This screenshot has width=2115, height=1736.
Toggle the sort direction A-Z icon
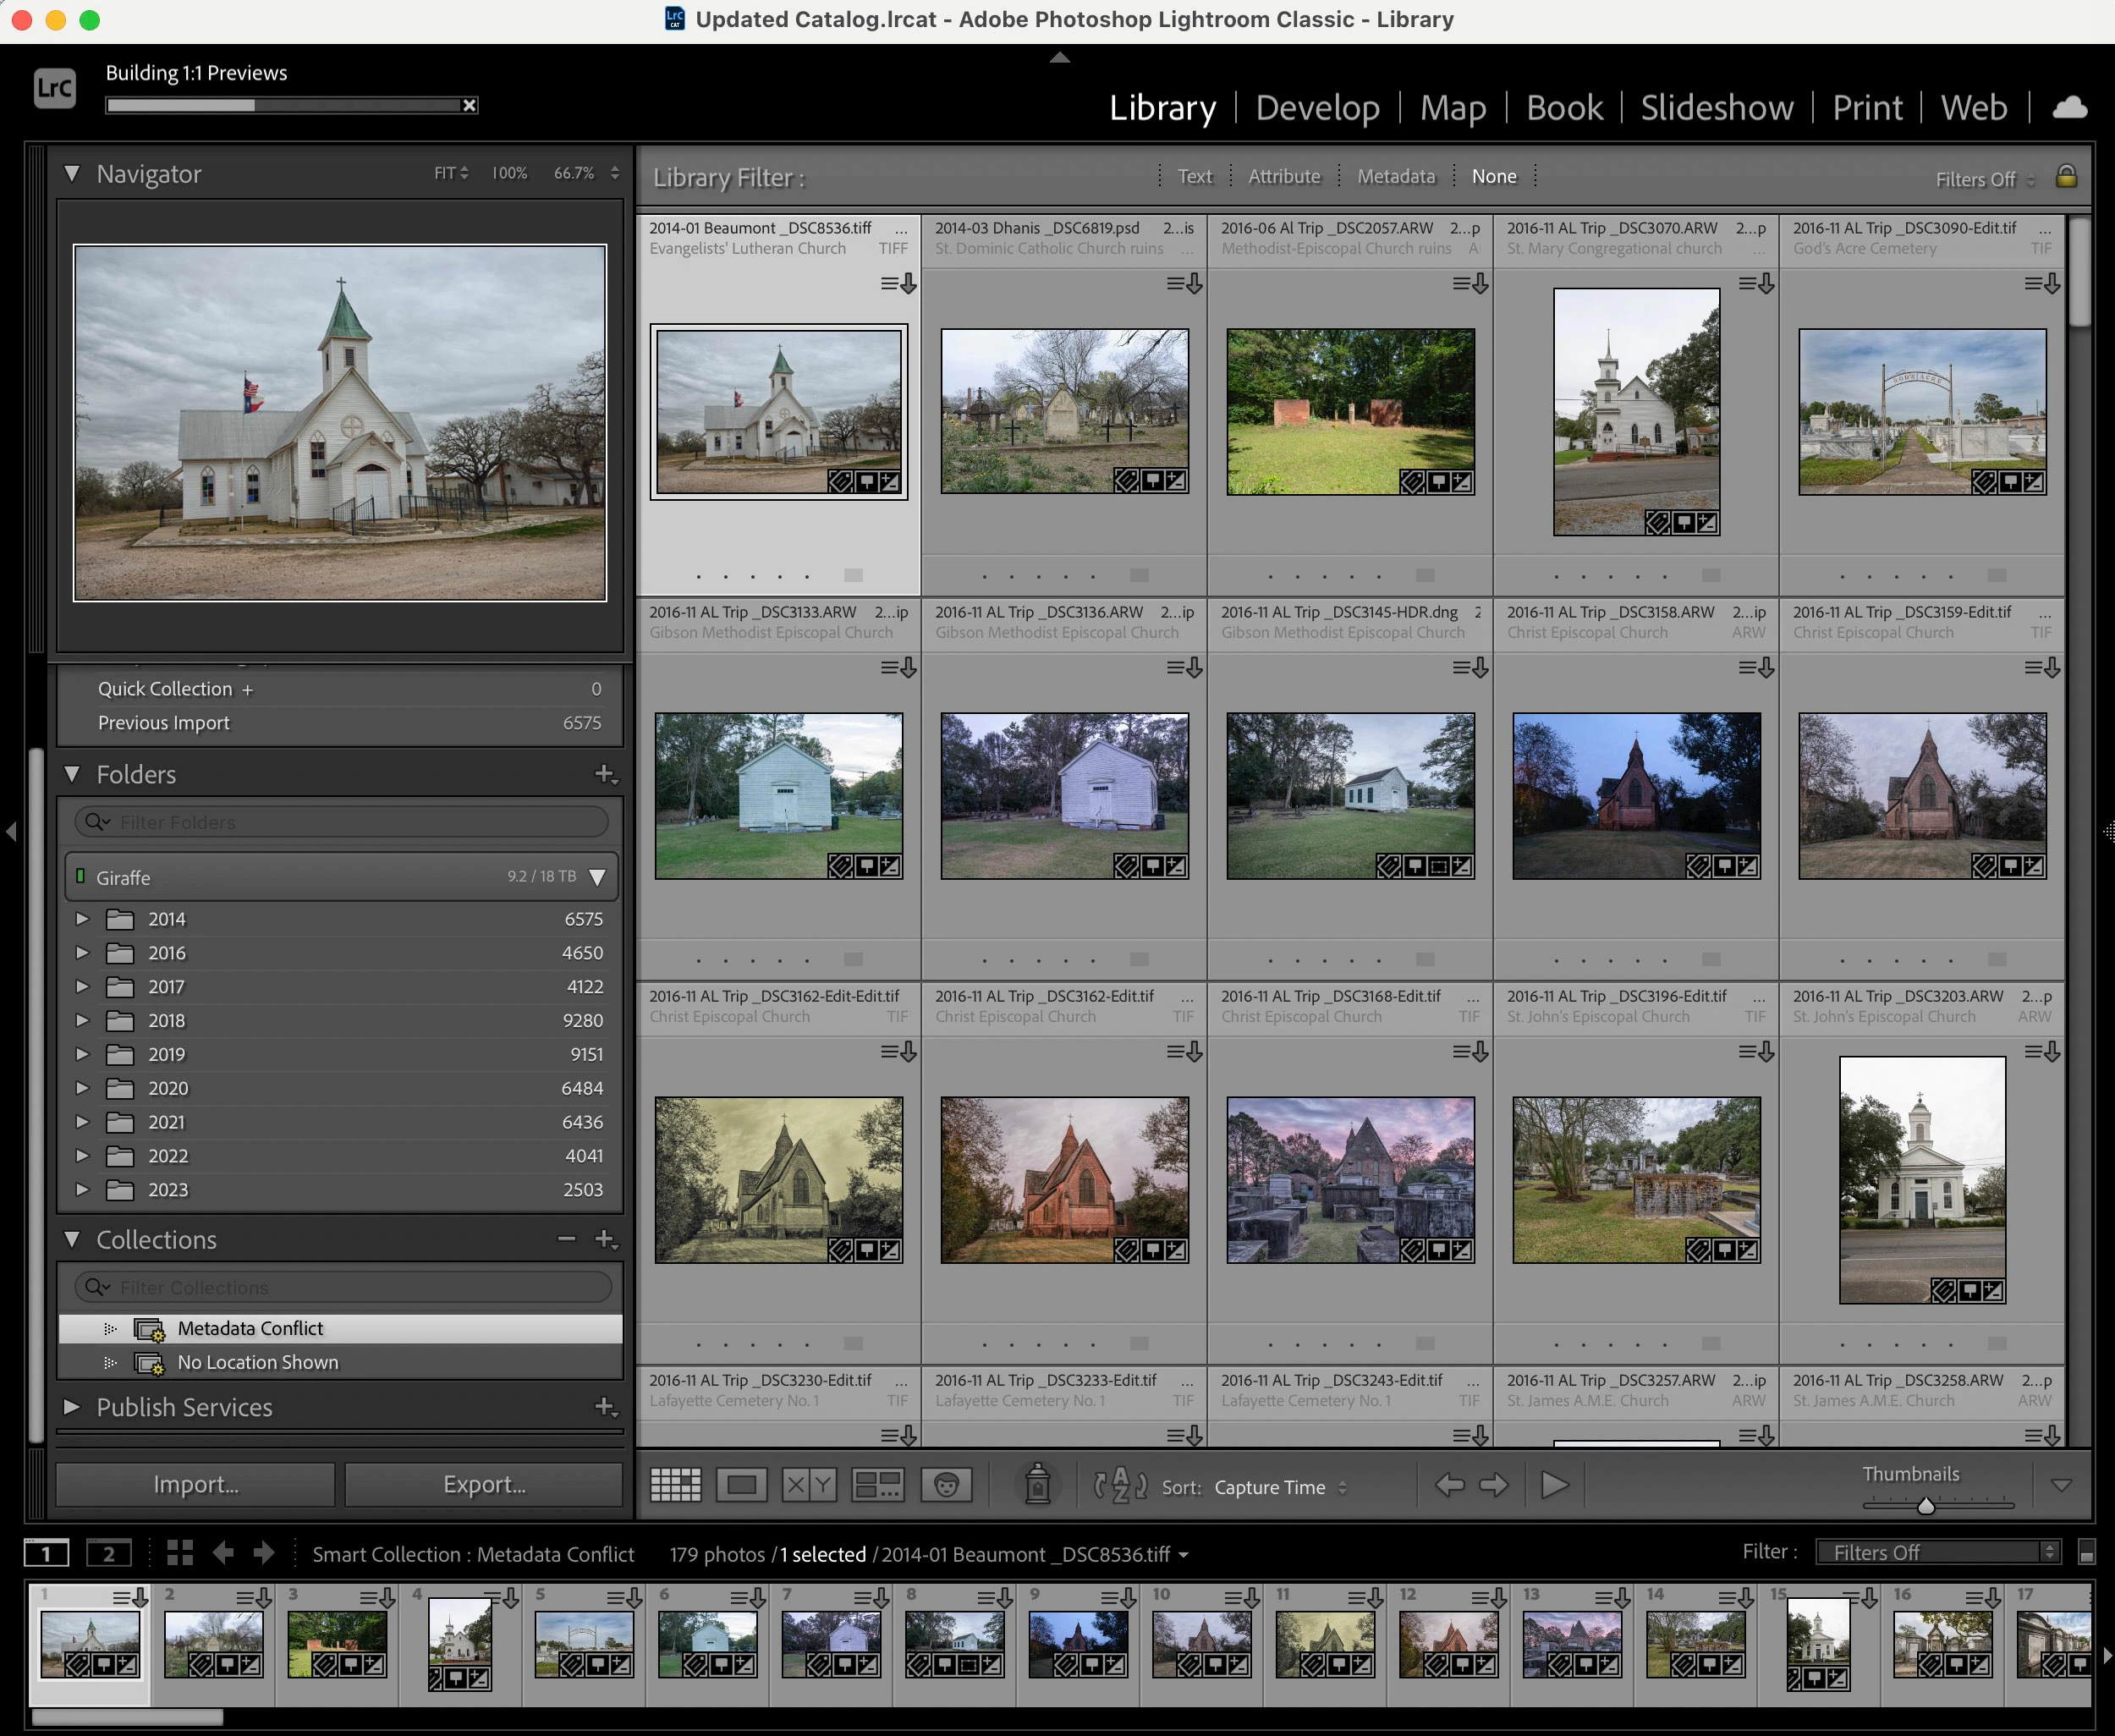1120,1485
